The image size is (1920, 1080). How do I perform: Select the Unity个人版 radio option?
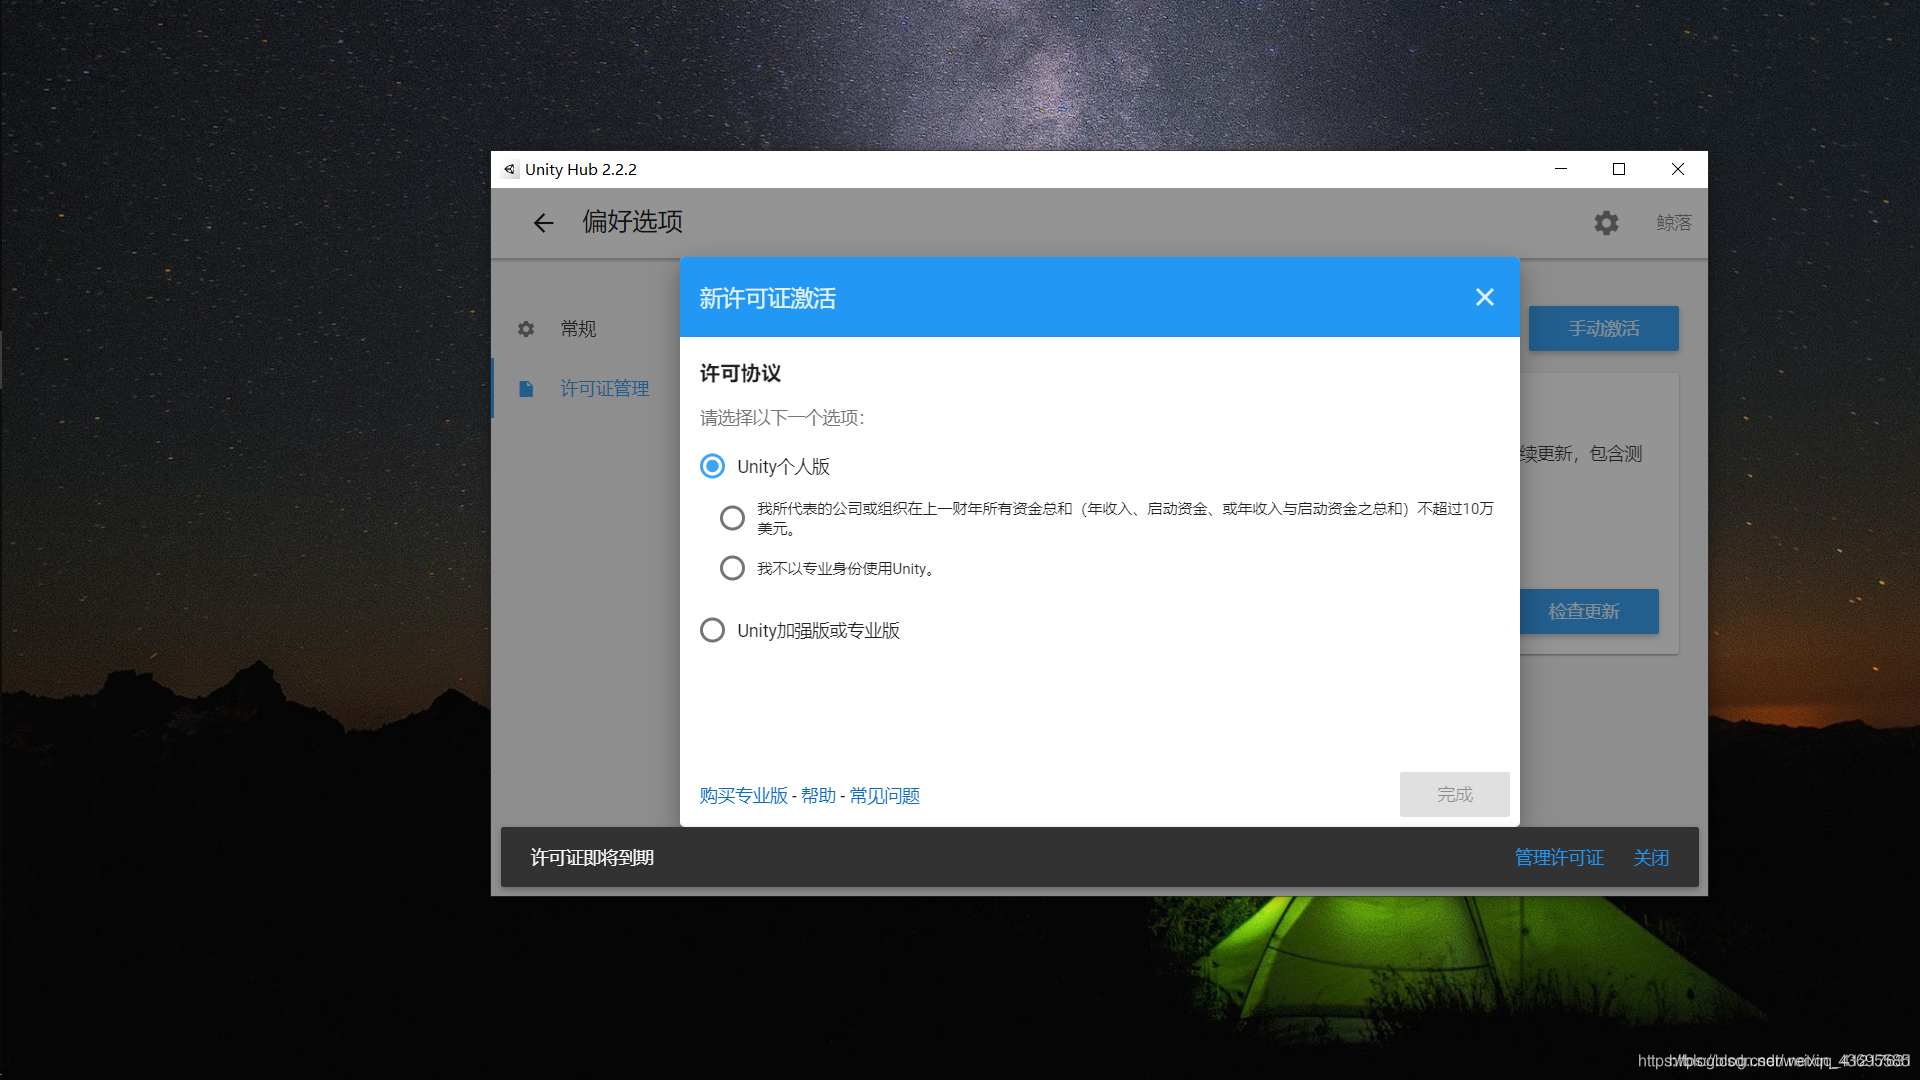pos(712,466)
